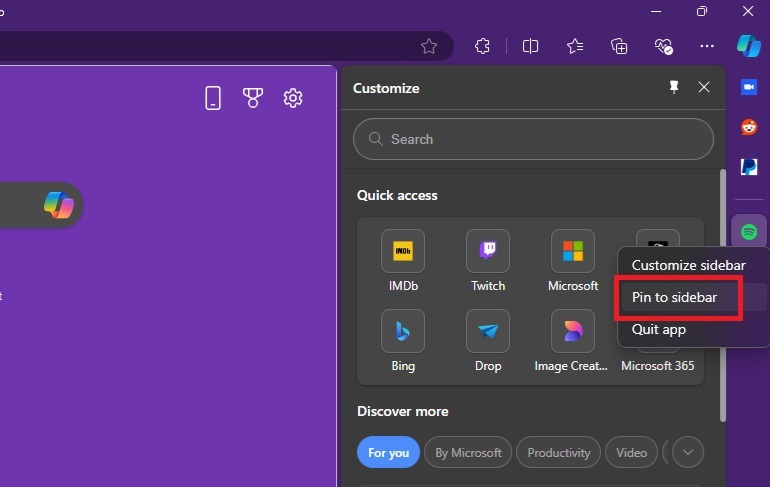Close the Customize pane
770x487 pixels.
(x=704, y=87)
